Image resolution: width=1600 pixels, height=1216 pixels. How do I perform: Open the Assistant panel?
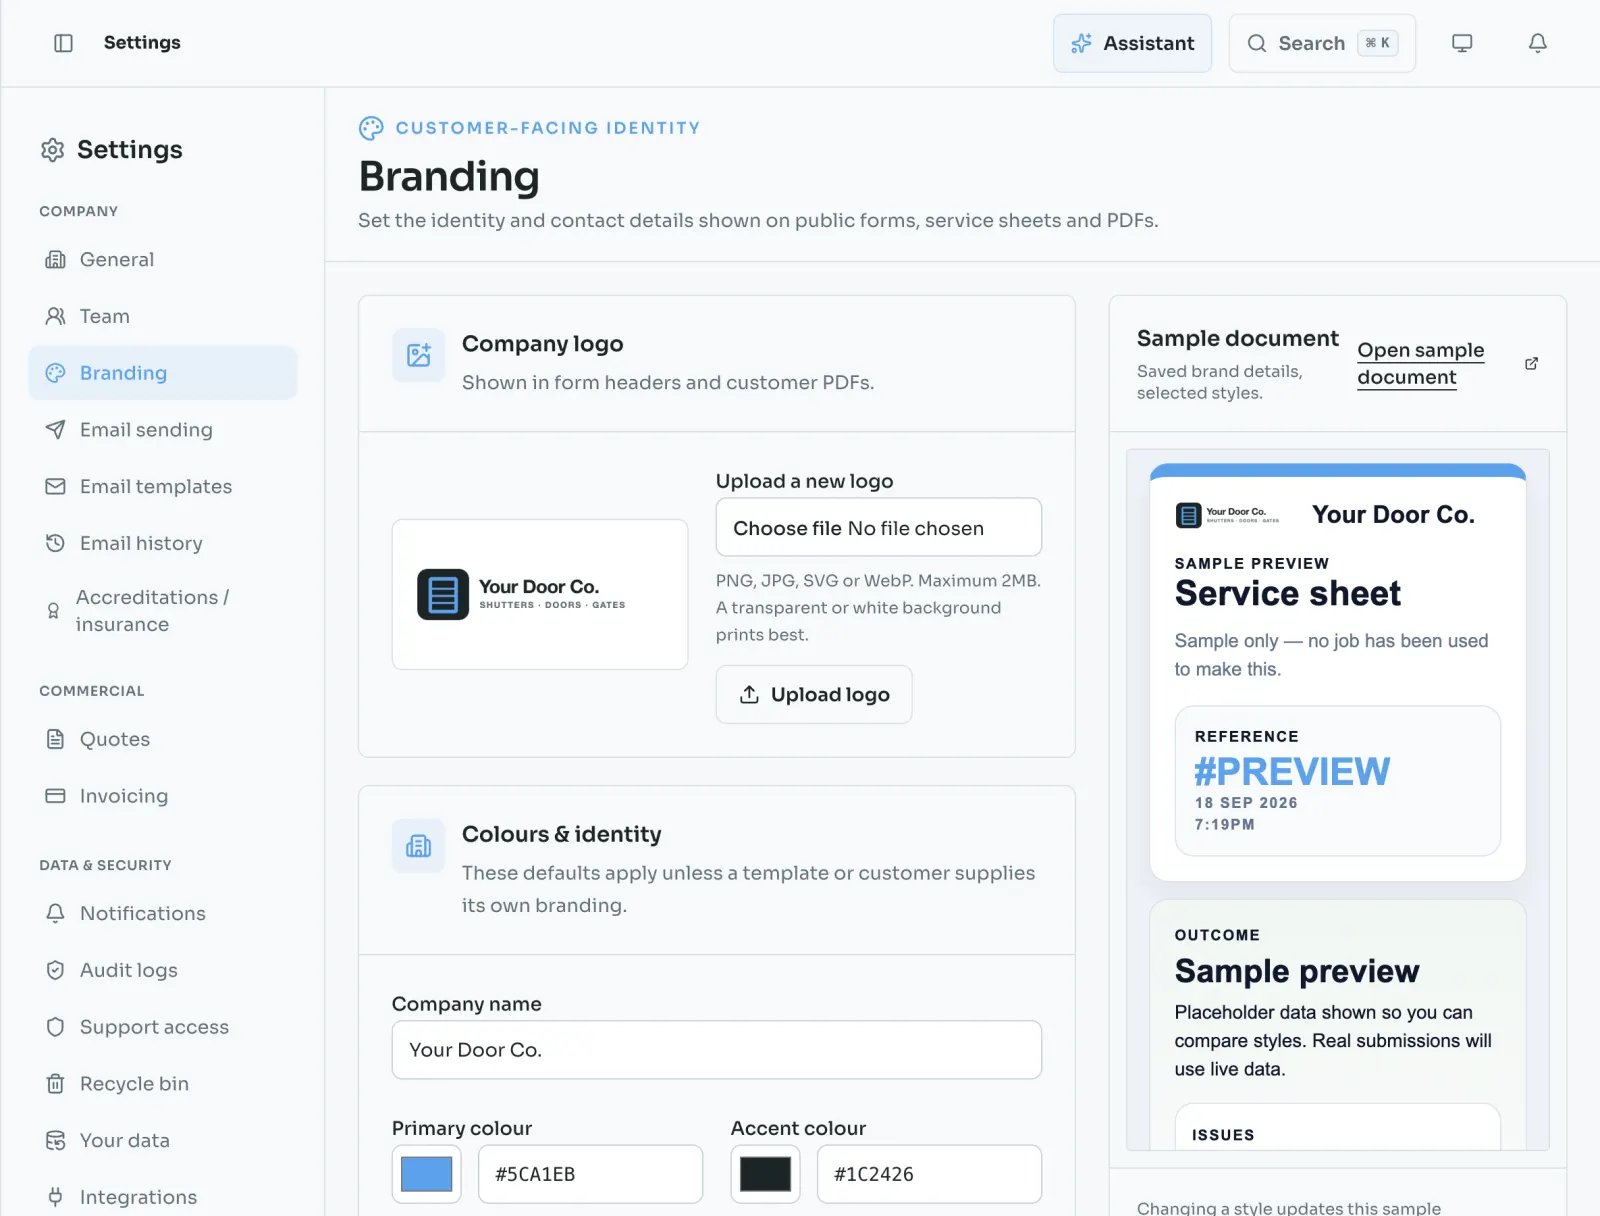click(x=1132, y=43)
